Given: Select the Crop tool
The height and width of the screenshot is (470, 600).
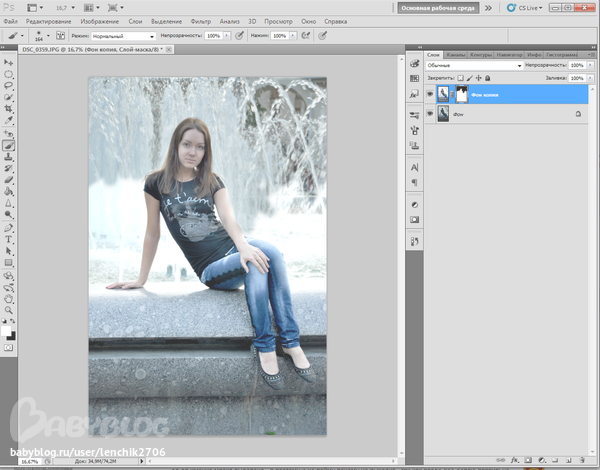Looking at the screenshot, I should (9, 109).
